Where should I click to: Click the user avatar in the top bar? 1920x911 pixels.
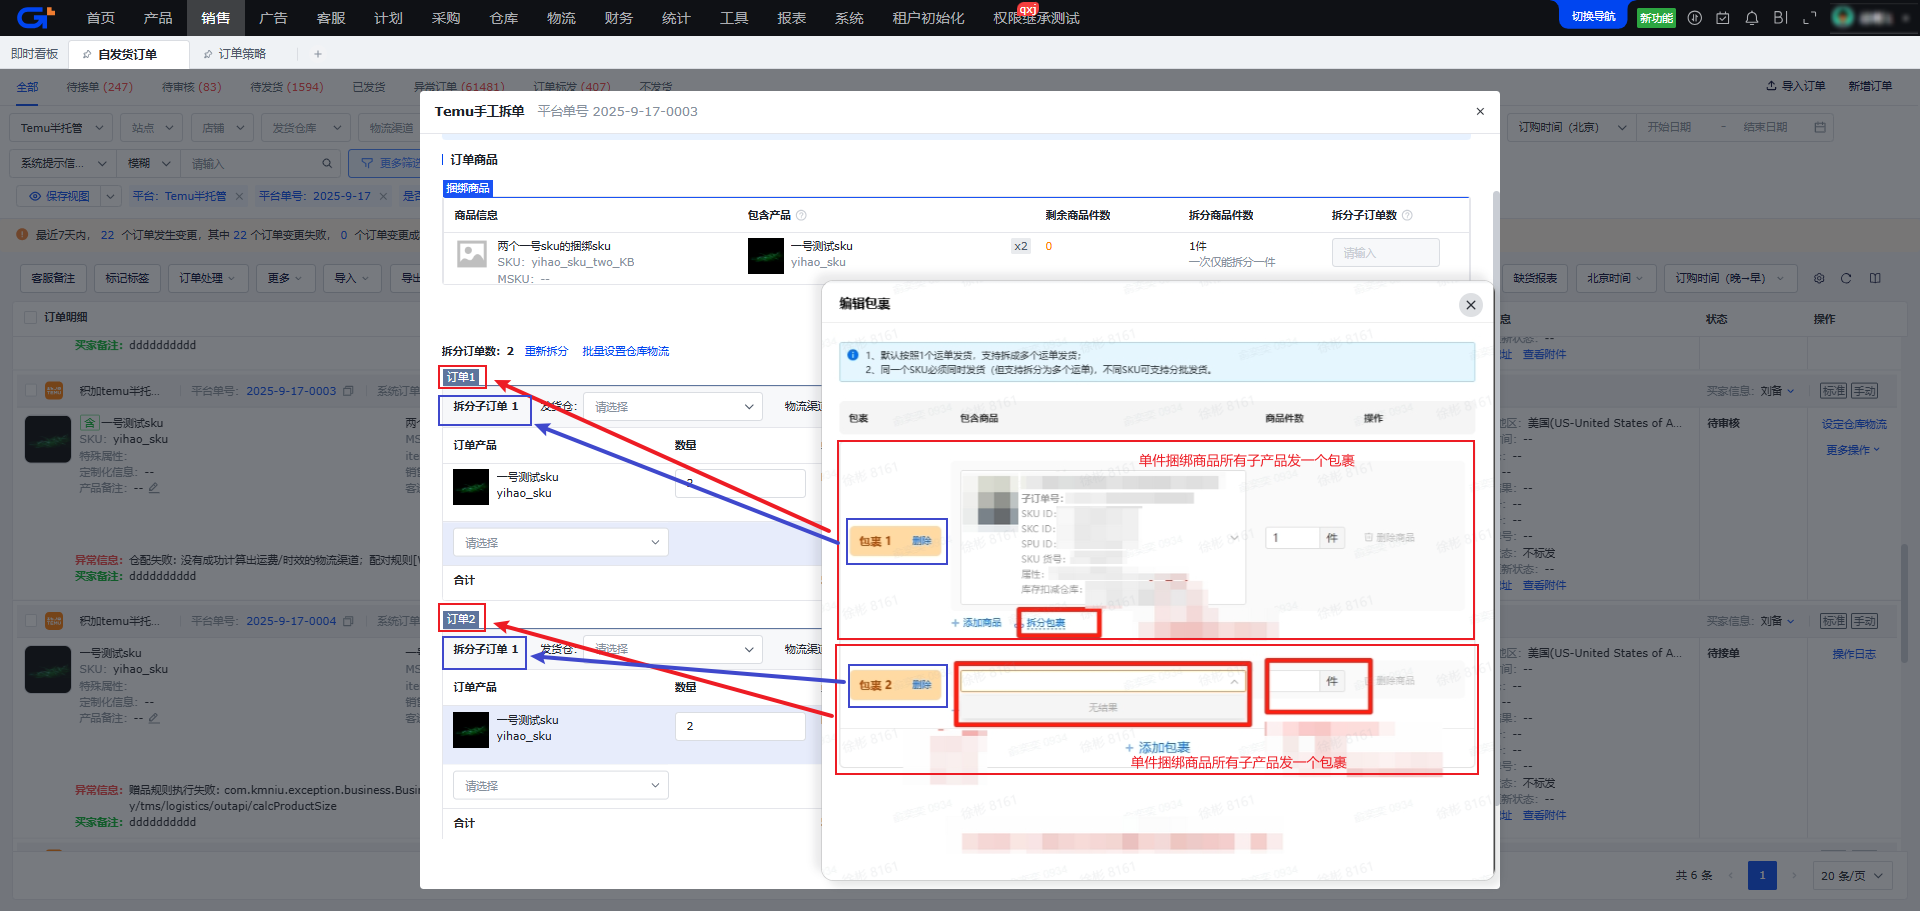[x=1843, y=17]
